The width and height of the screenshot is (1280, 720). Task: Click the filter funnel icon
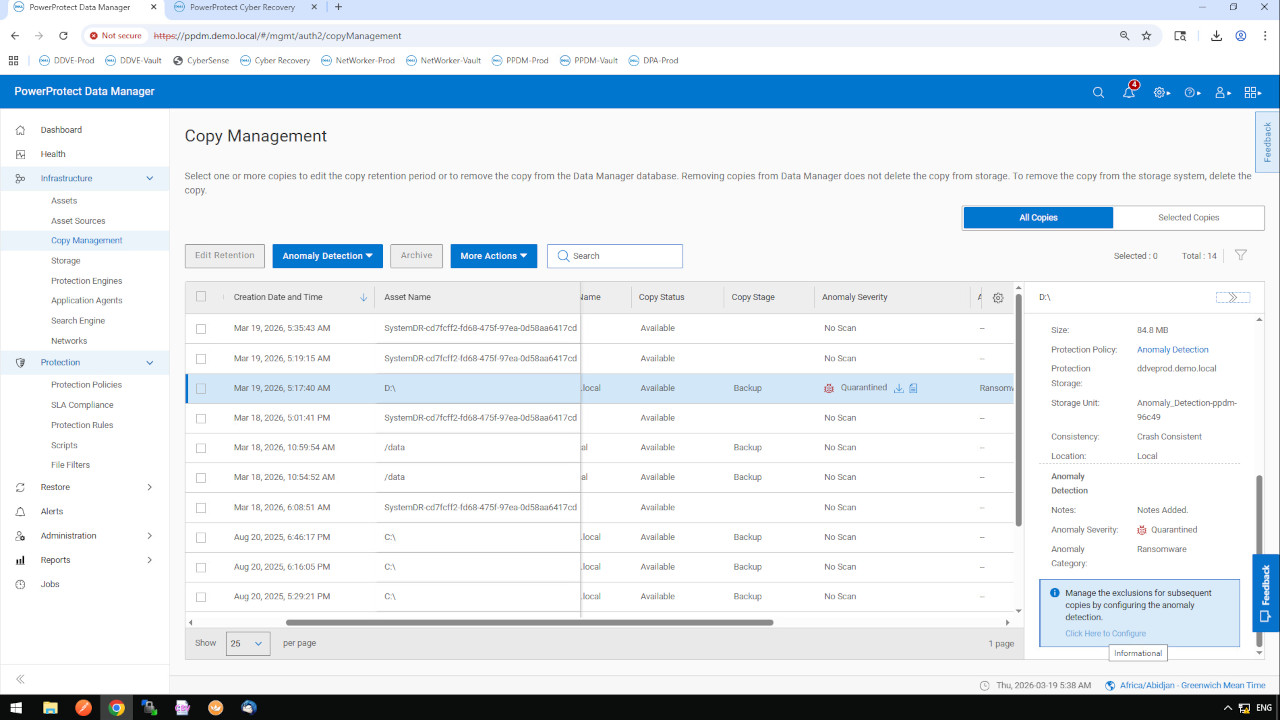pos(1241,255)
